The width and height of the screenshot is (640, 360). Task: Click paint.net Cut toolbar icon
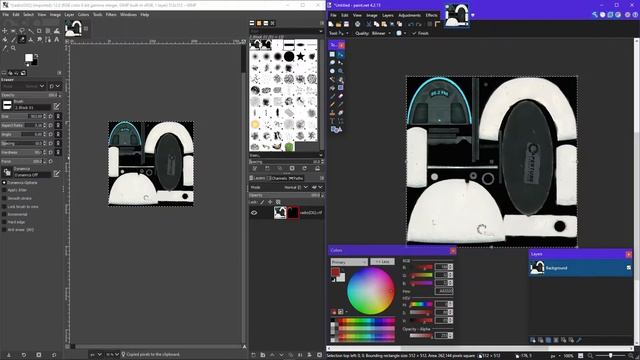(x=369, y=24)
